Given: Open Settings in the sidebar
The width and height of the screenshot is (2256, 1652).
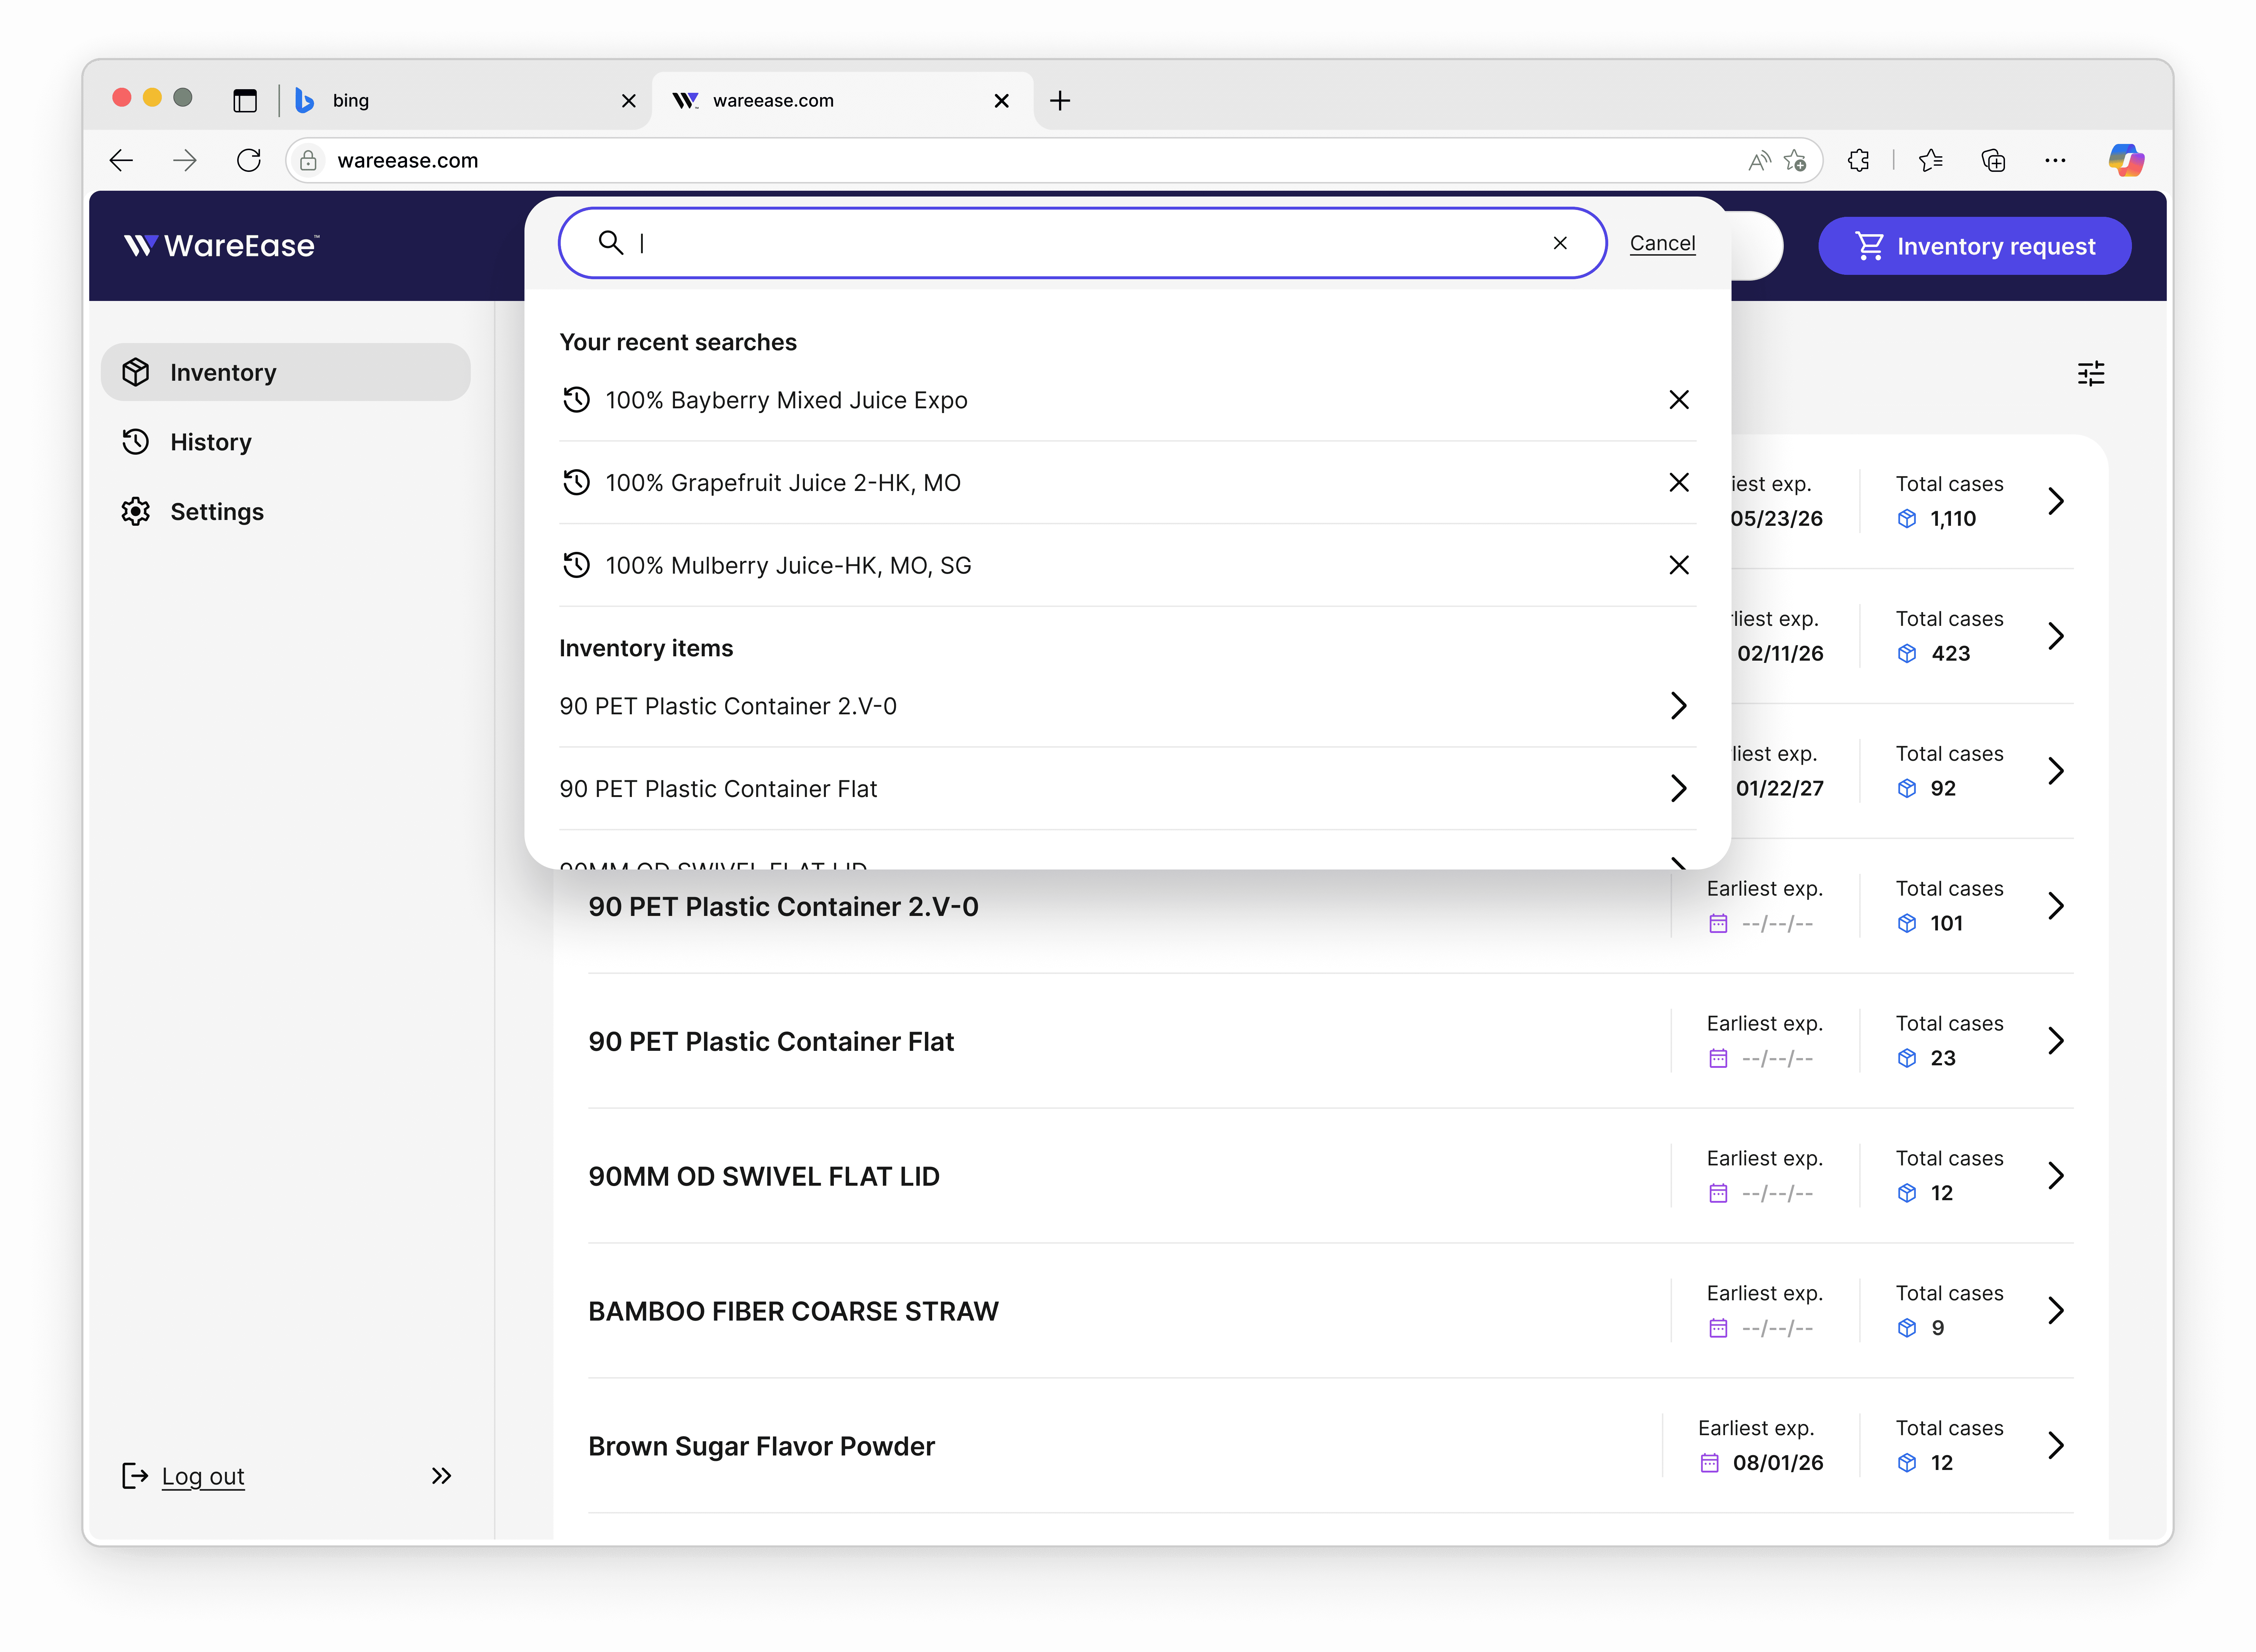Looking at the screenshot, I should point(216,512).
